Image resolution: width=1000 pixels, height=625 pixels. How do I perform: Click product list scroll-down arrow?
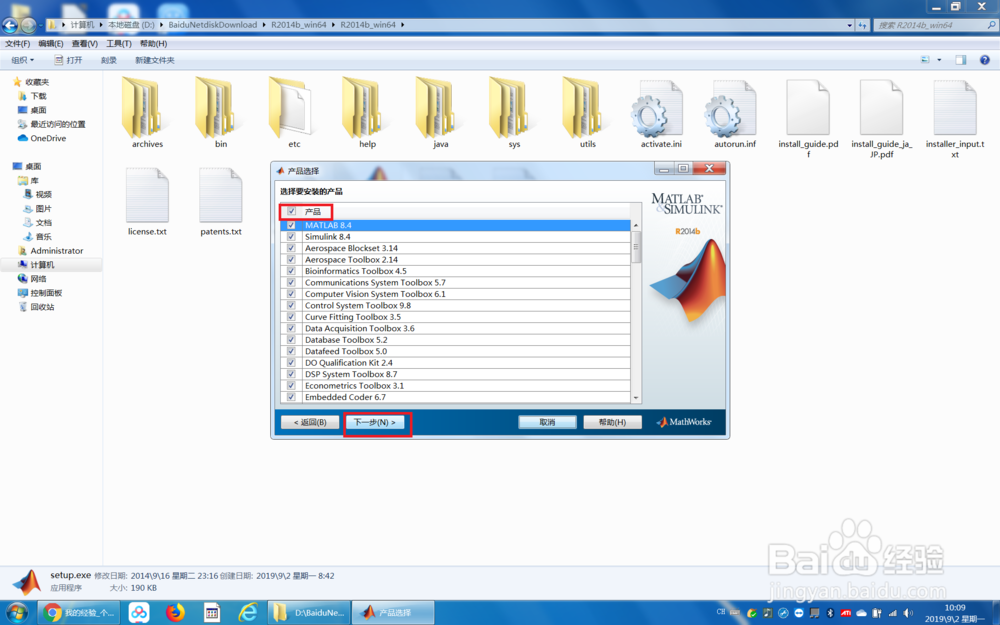pyautogui.click(x=636, y=397)
